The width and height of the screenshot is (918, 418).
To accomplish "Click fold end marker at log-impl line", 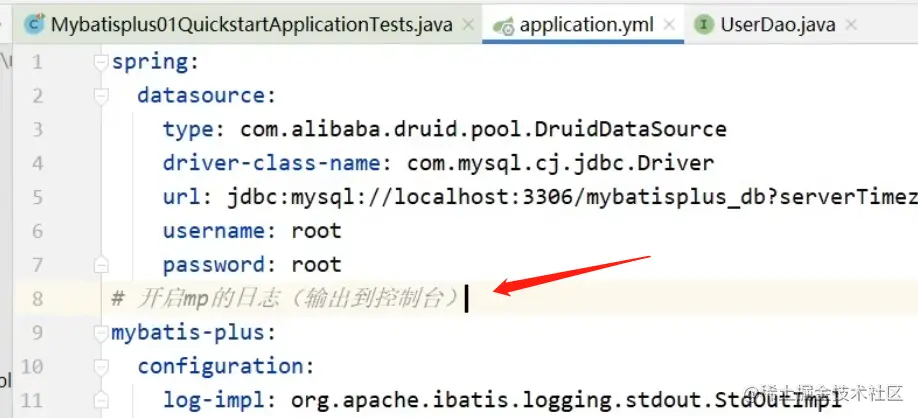I will (x=101, y=401).
